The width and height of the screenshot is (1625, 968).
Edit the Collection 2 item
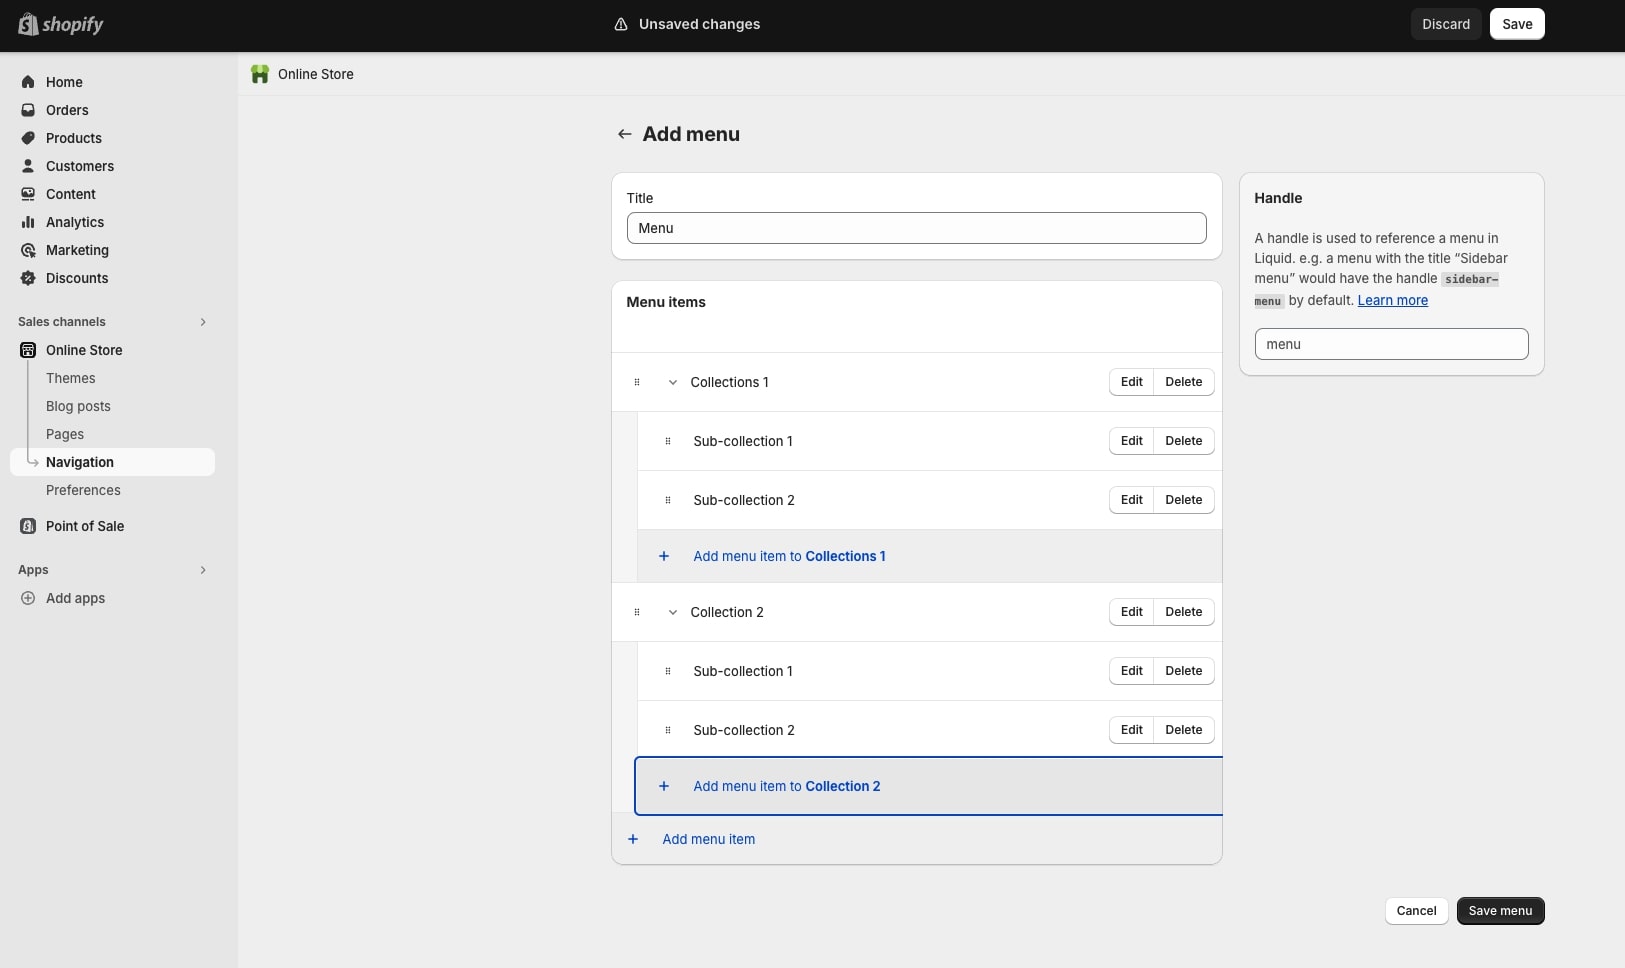pyautogui.click(x=1131, y=612)
